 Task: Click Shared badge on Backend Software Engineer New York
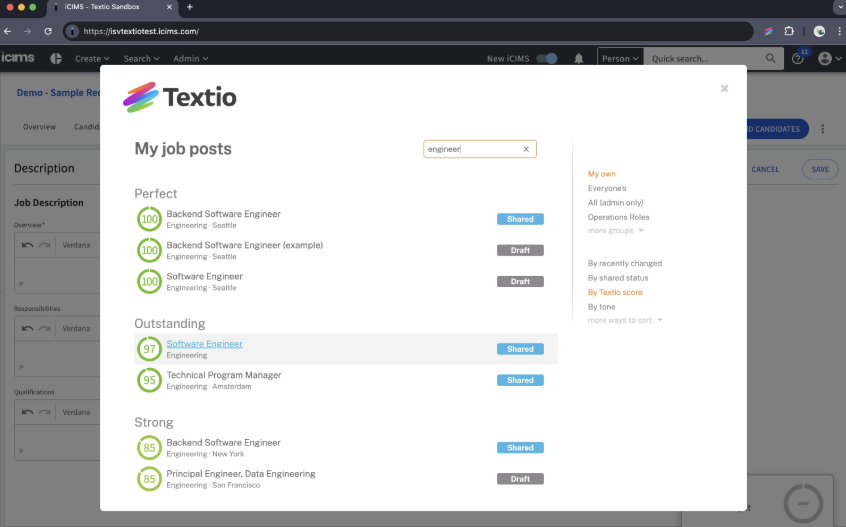tap(520, 448)
